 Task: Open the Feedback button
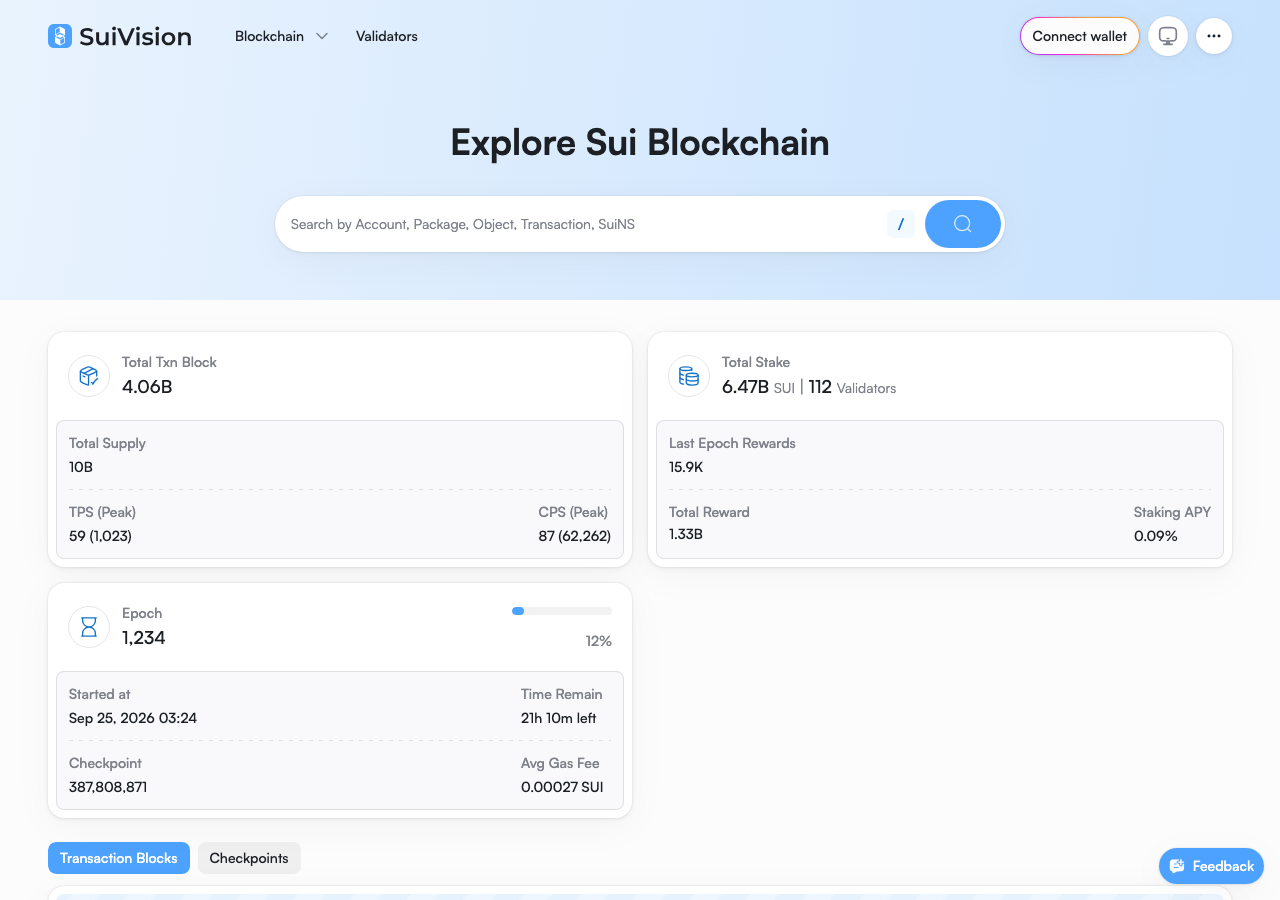click(1211, 866)
